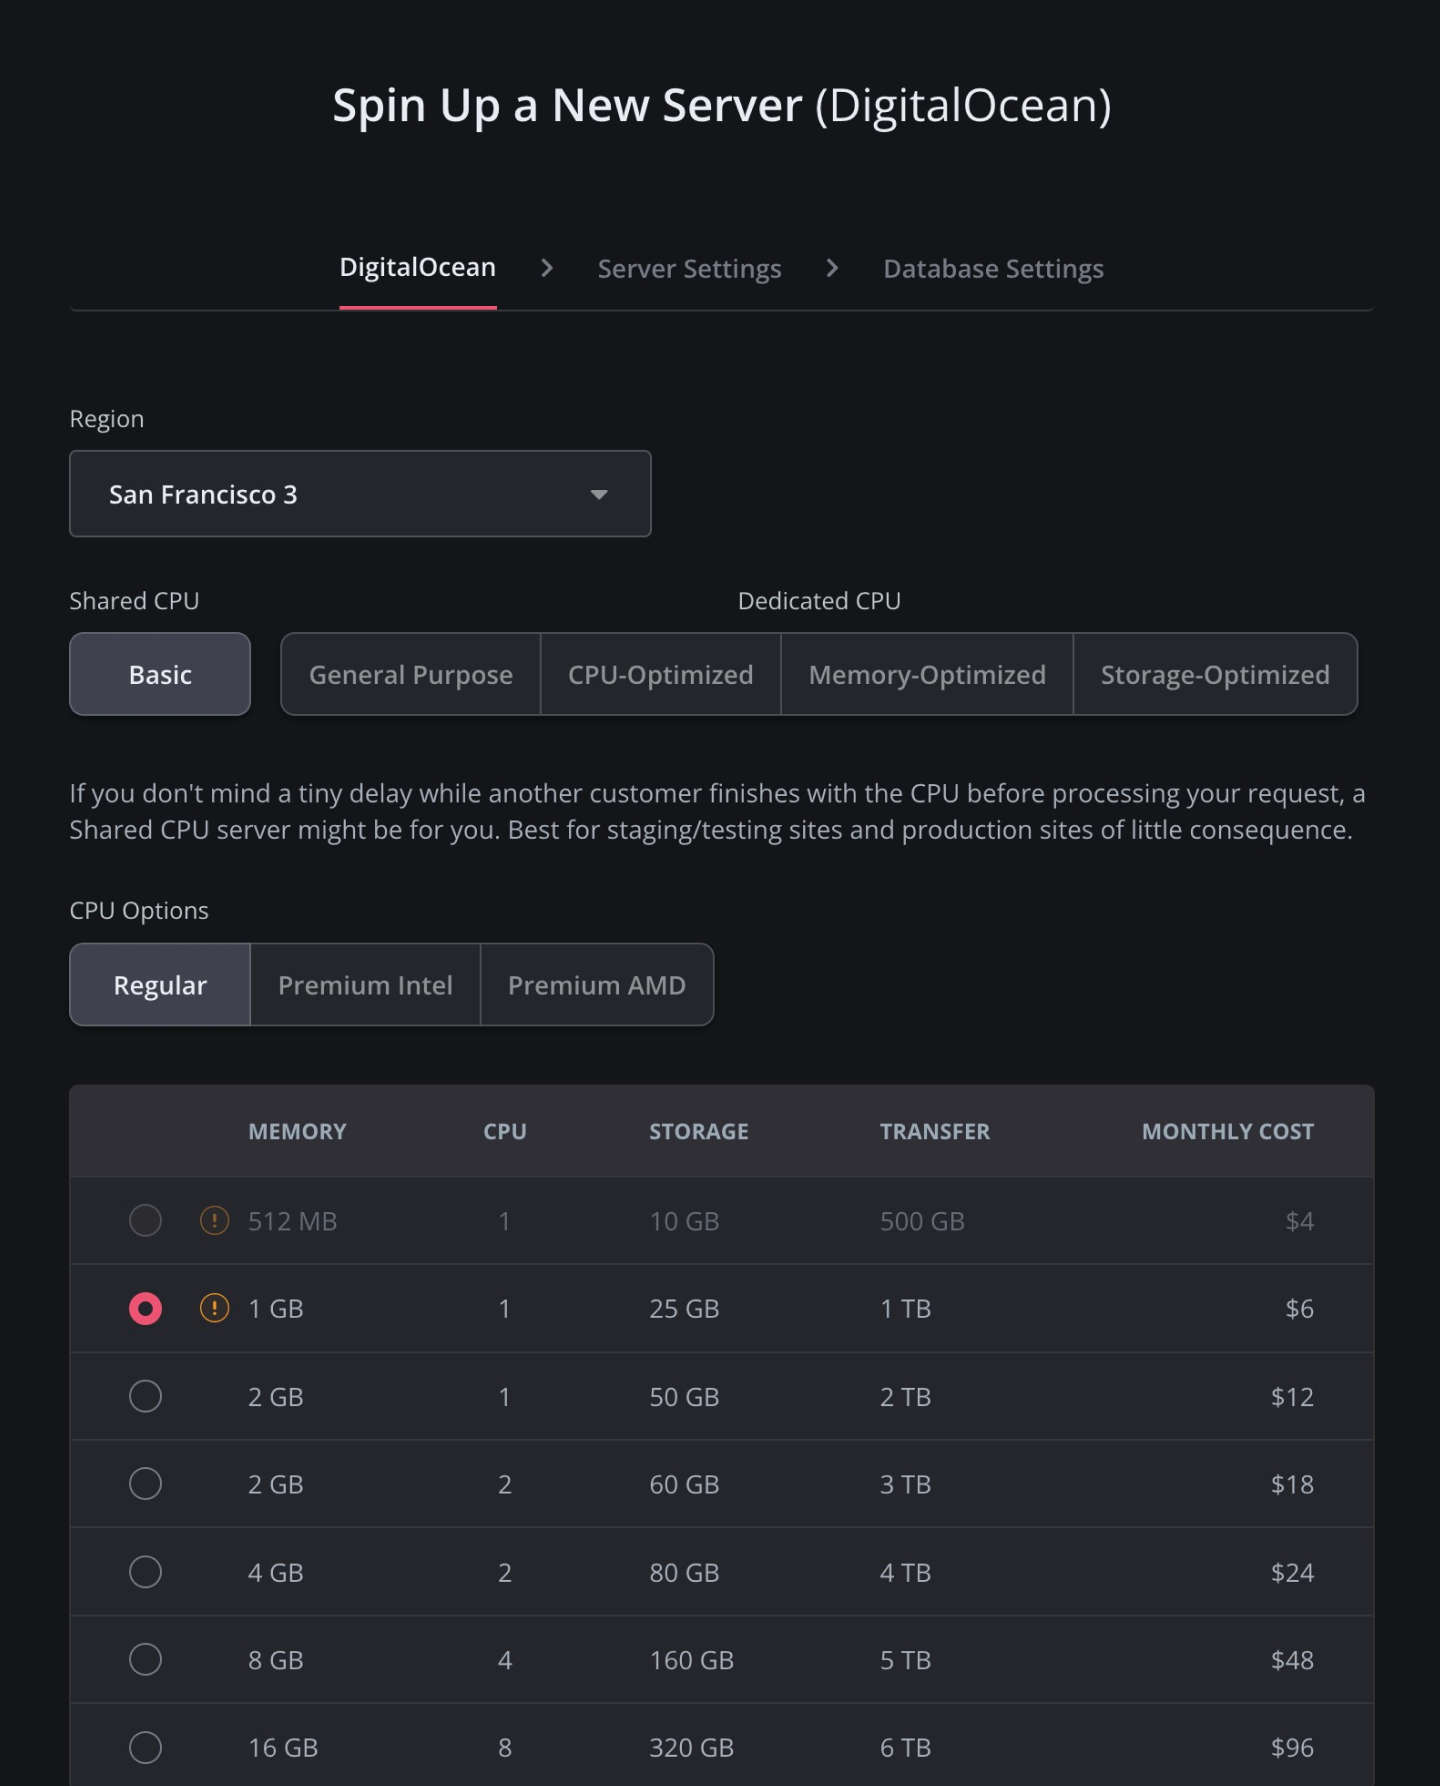Click the MEMORY column header
This screenshot has width=1440, height=1786.
pyautogui.click(x=297, y=1131)
